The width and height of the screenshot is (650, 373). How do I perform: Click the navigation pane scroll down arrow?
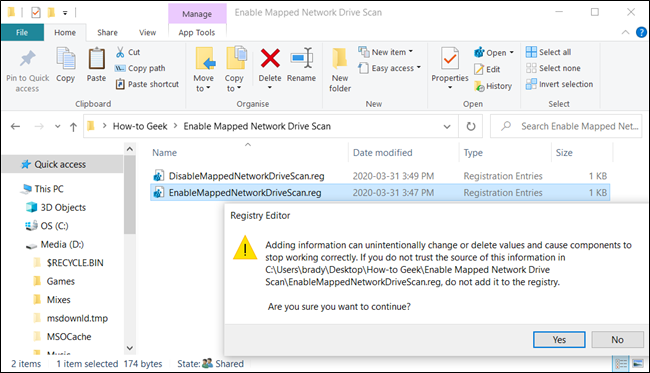[130, 348]
